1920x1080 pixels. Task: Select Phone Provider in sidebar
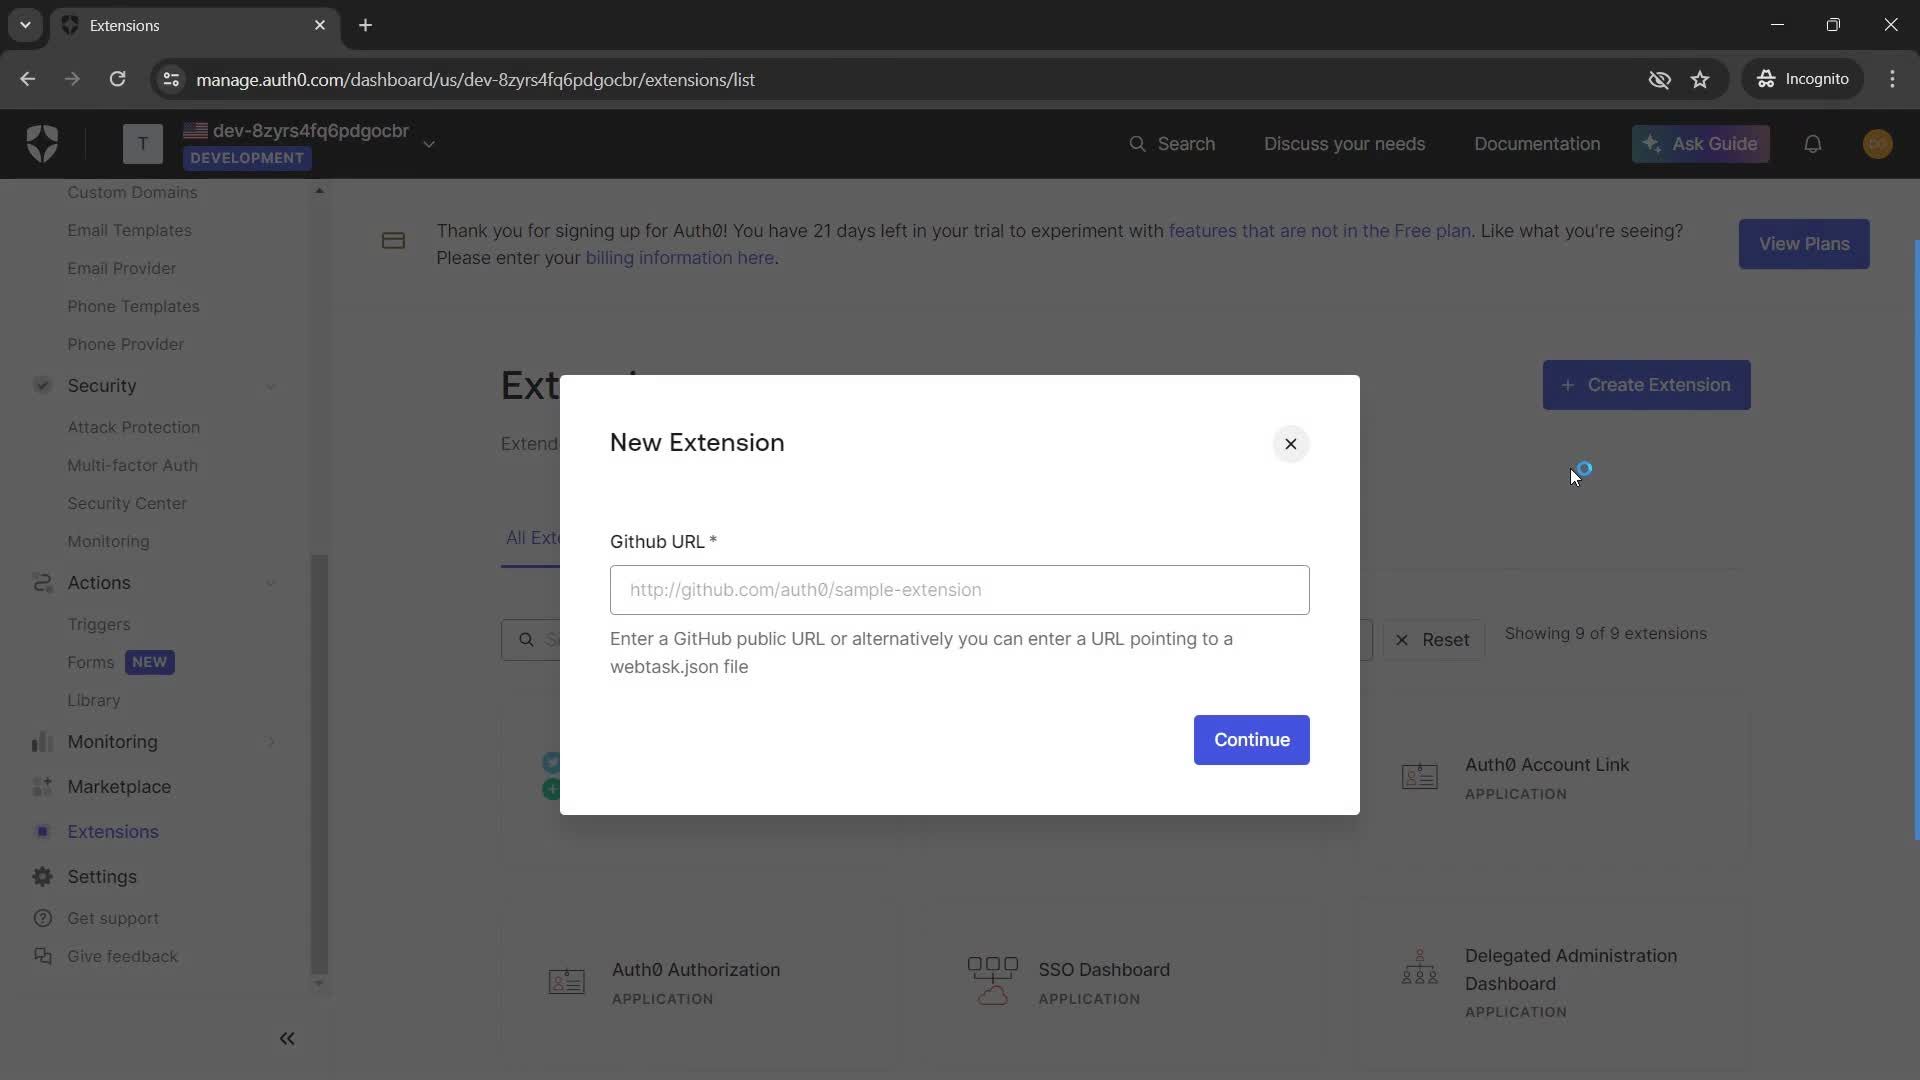(125, 344)
